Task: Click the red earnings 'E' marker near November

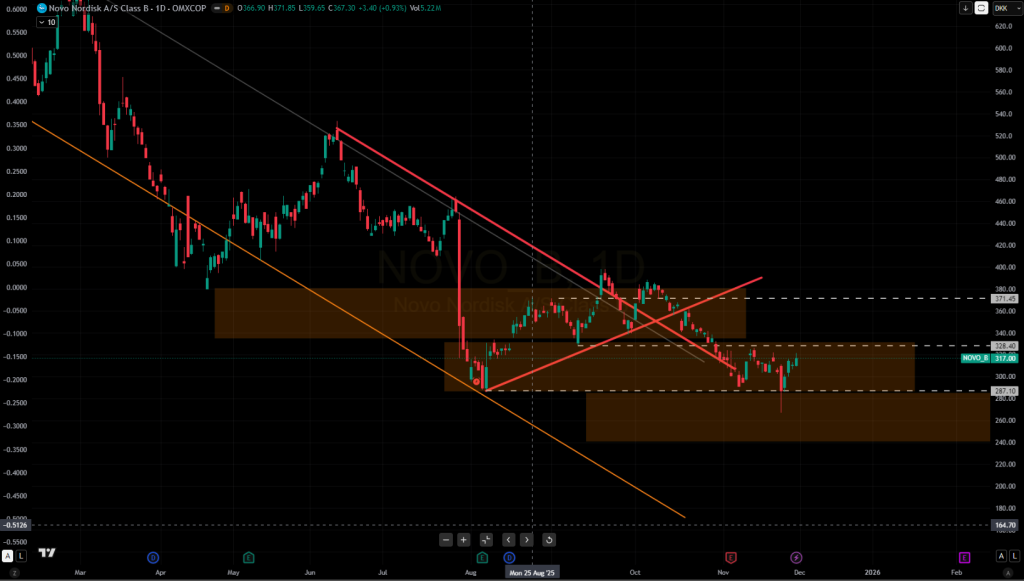Action: 731,556
